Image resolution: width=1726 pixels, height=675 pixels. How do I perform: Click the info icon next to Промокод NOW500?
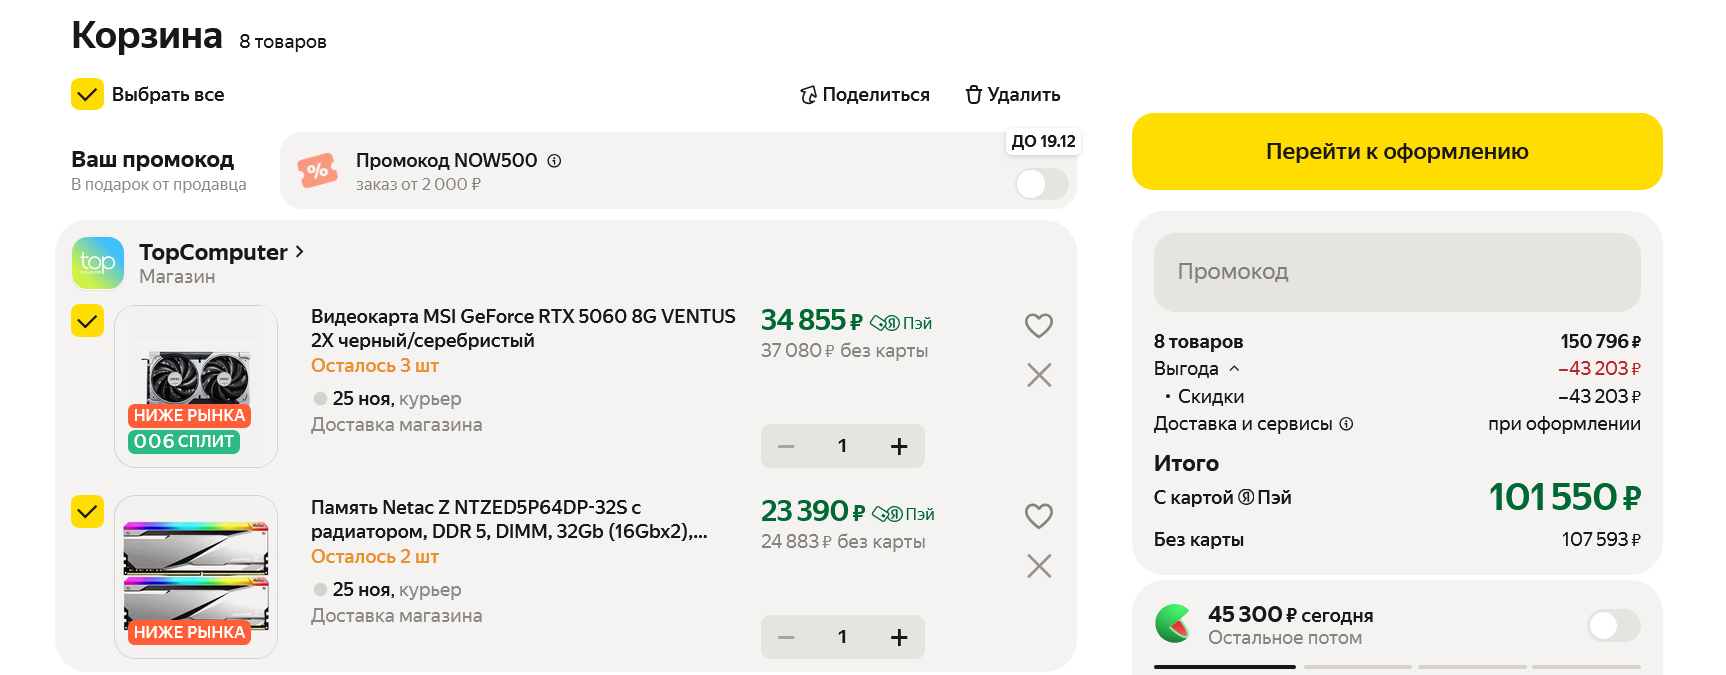pyautogui.click(x=554, y=161)
